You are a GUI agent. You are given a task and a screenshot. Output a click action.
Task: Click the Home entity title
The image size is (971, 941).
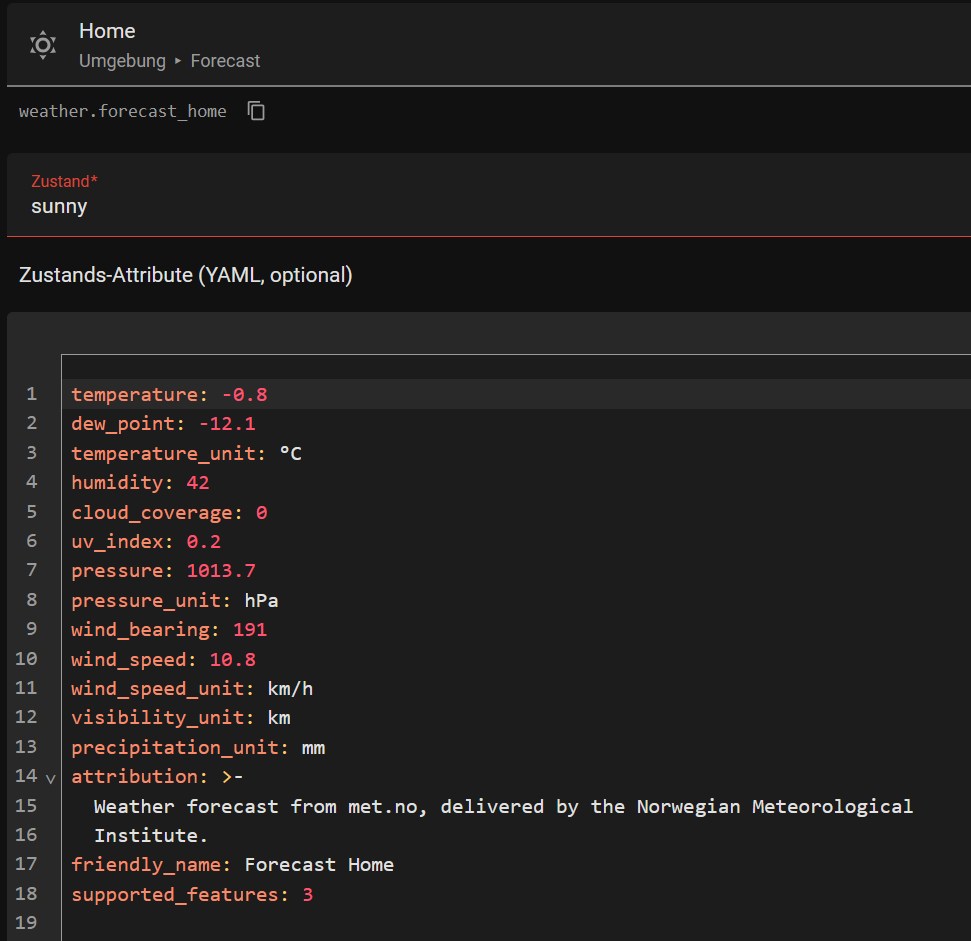pos(107,31)
